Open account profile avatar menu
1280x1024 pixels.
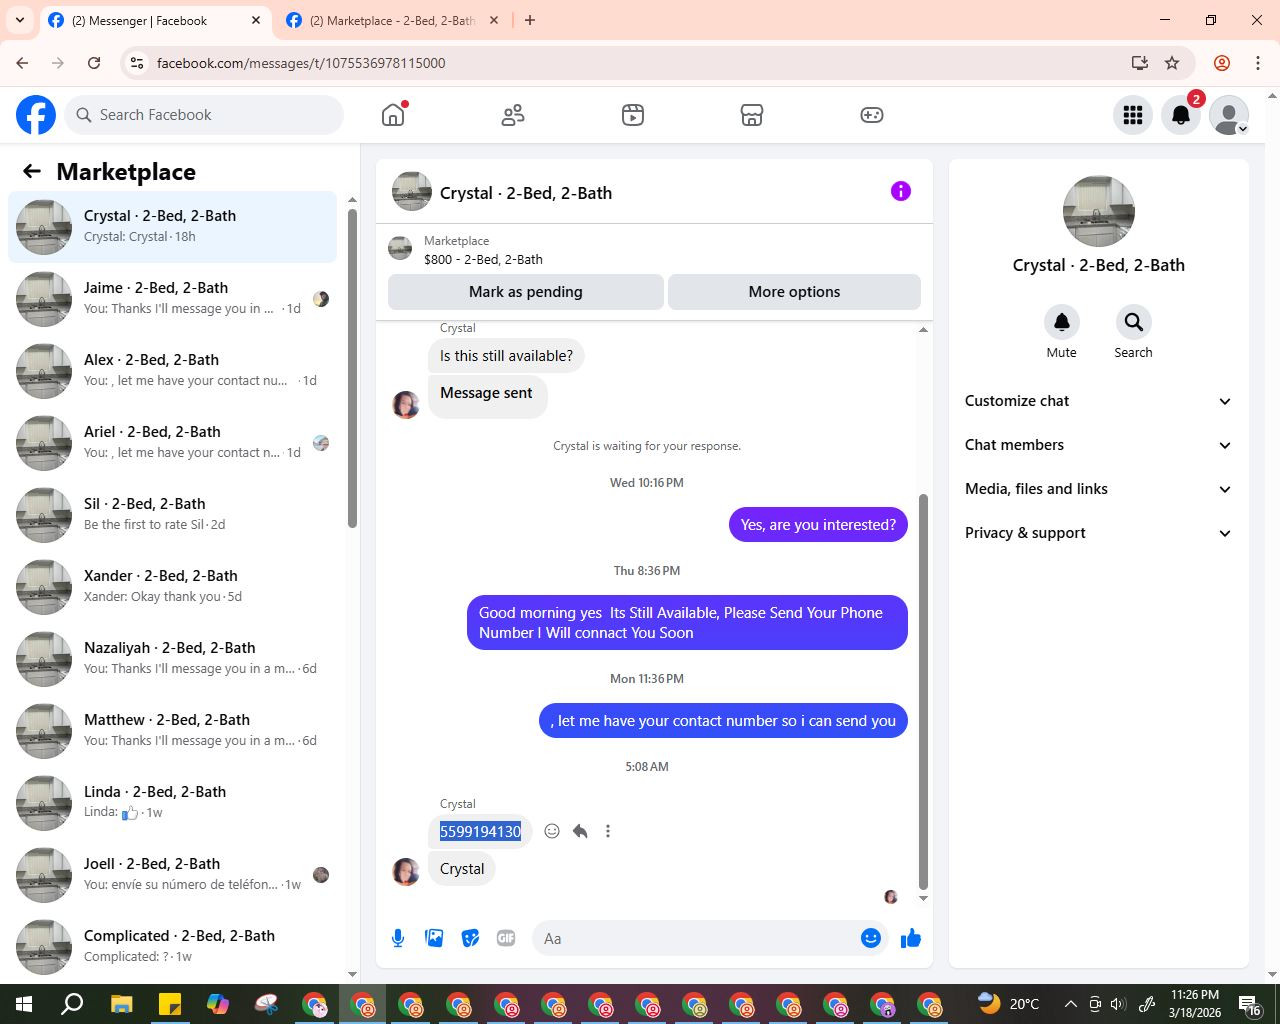(1229, 115)
